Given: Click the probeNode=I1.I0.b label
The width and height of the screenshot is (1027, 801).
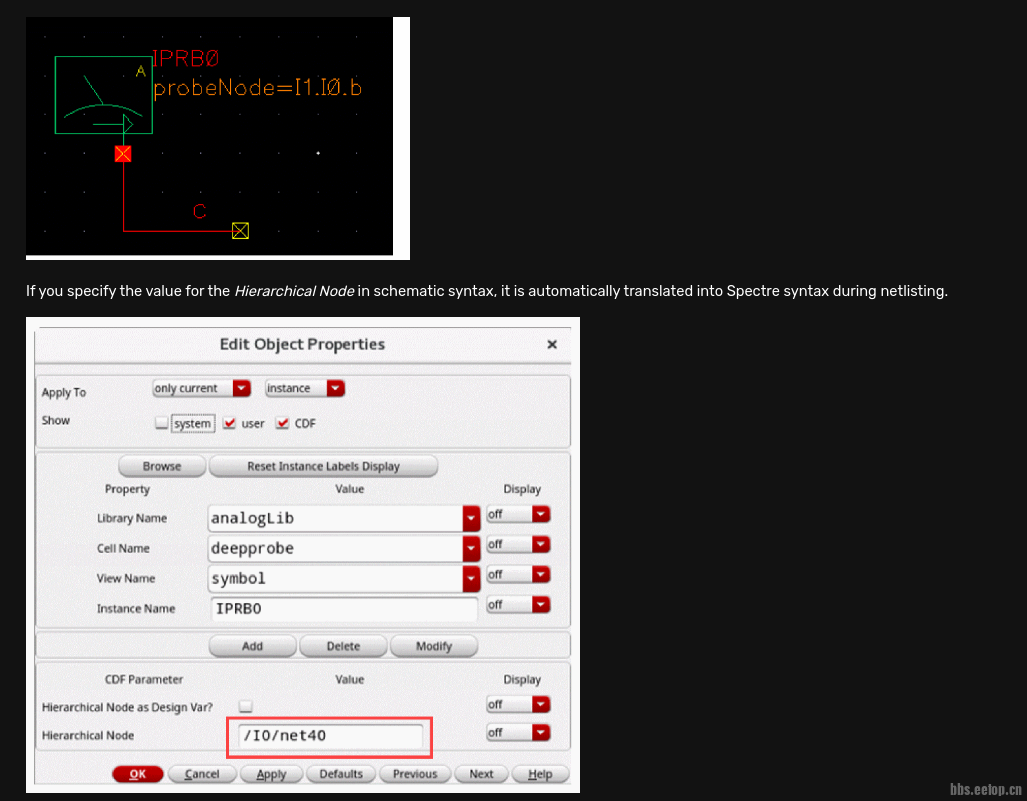Looking at the screenshot, I should [x=257, y=88].
